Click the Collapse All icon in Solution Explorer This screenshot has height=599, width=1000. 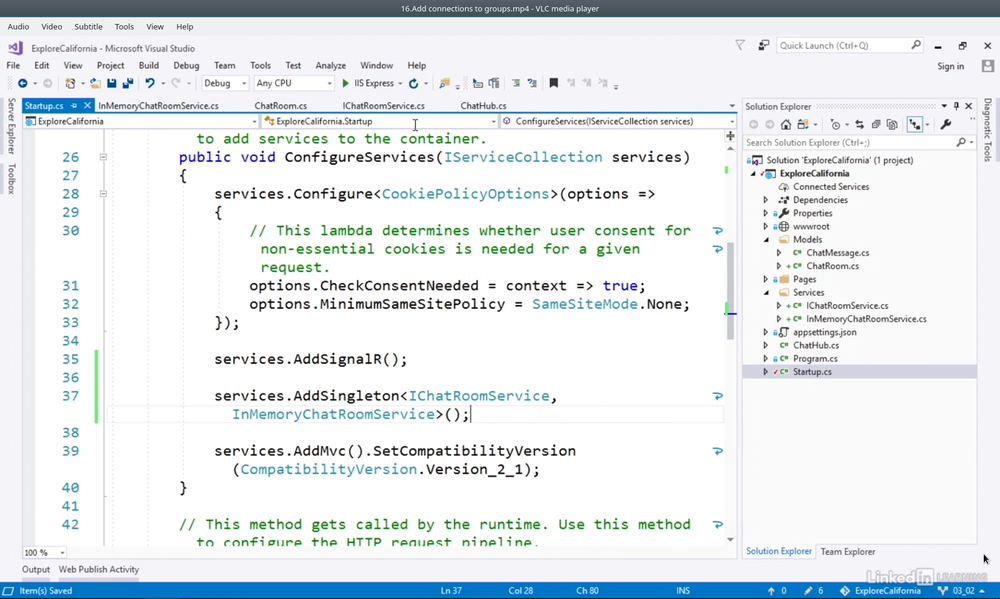pos(876,125)
